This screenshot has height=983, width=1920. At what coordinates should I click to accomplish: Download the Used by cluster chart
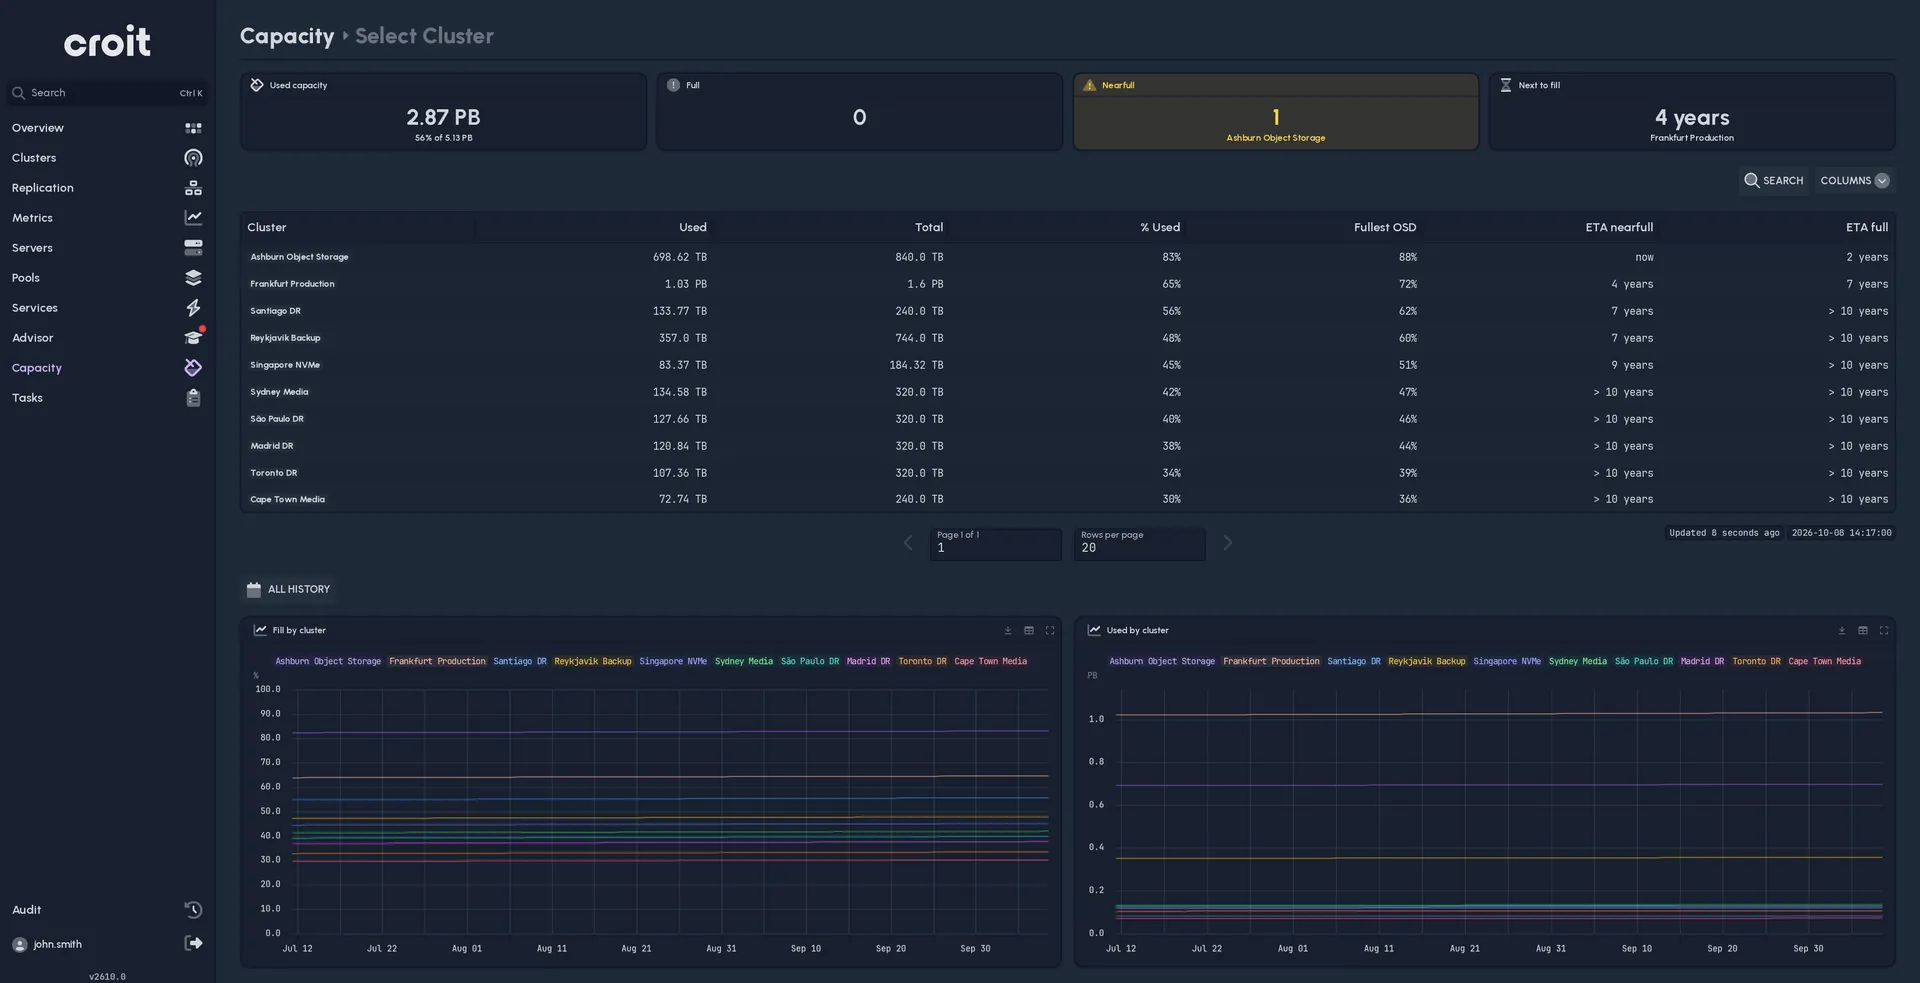tap(1841, 631)
